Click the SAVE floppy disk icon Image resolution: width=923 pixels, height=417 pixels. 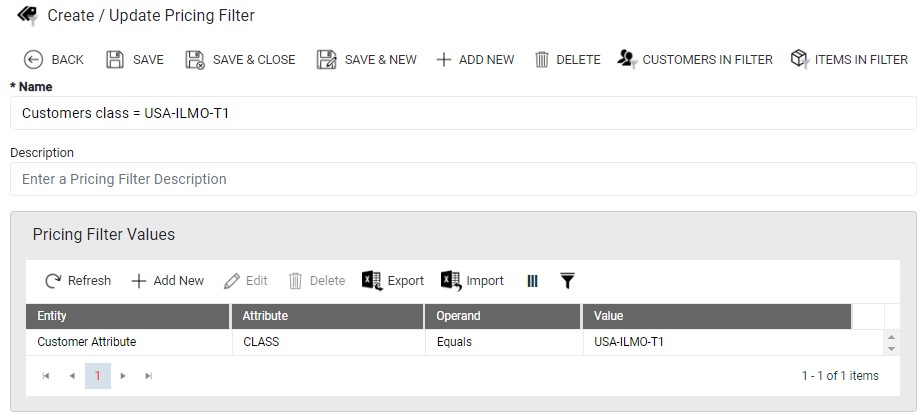[x=115, y=59]
